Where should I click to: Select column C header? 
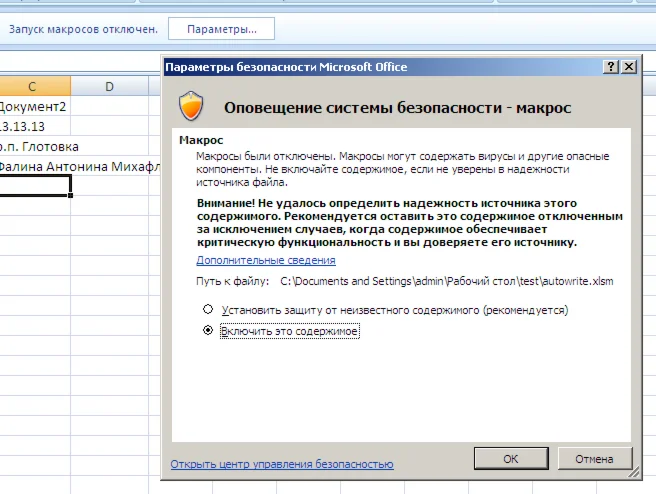[33, 86]
